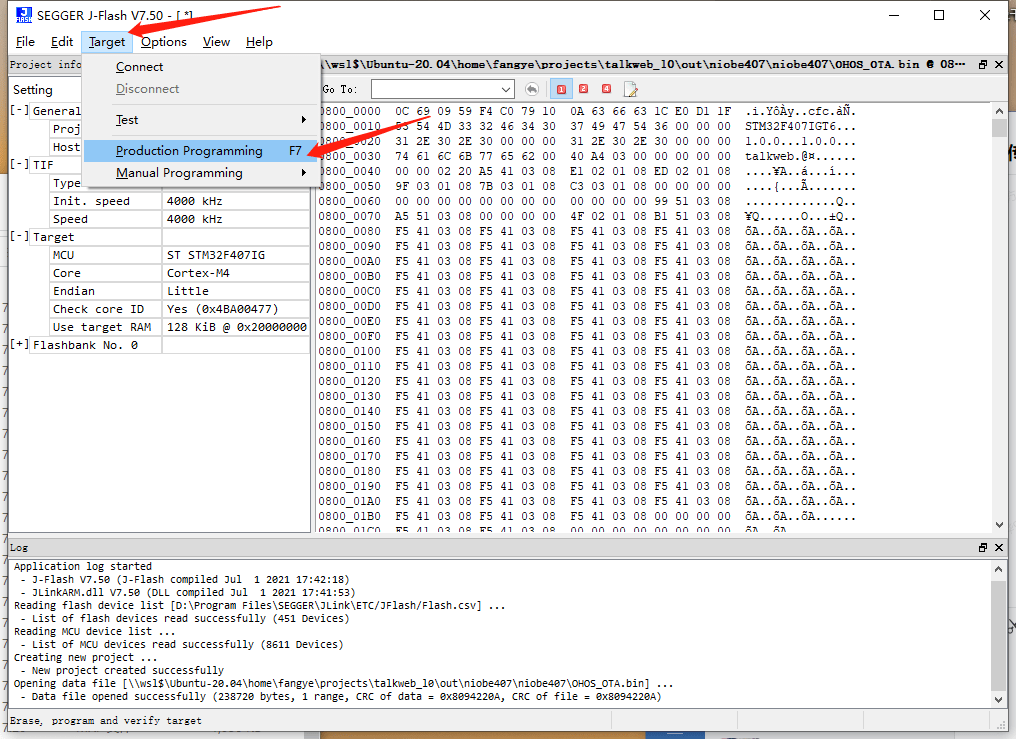
Task: Click log line 'New project created successfully'
Action: pos(128,670)
